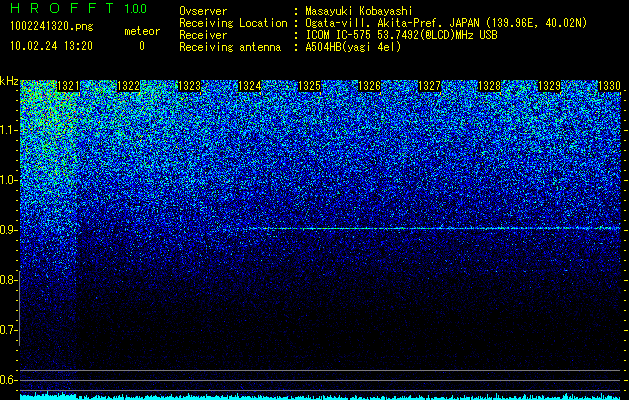The height and width of the screenshot is (400, 629).
Task: Click the A504HB(yagi 4el) antenna value
Action: [353, 47]
